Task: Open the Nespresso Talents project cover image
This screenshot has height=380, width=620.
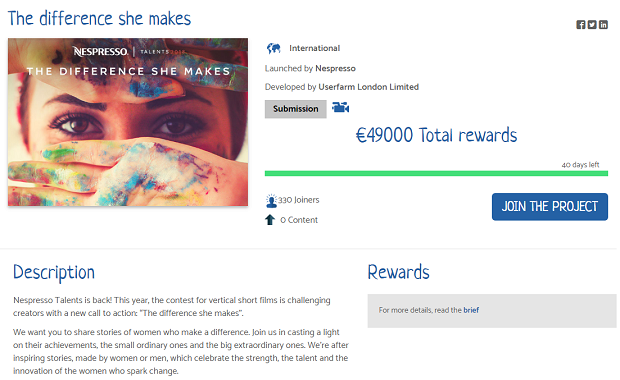Action: coord(128,122)
